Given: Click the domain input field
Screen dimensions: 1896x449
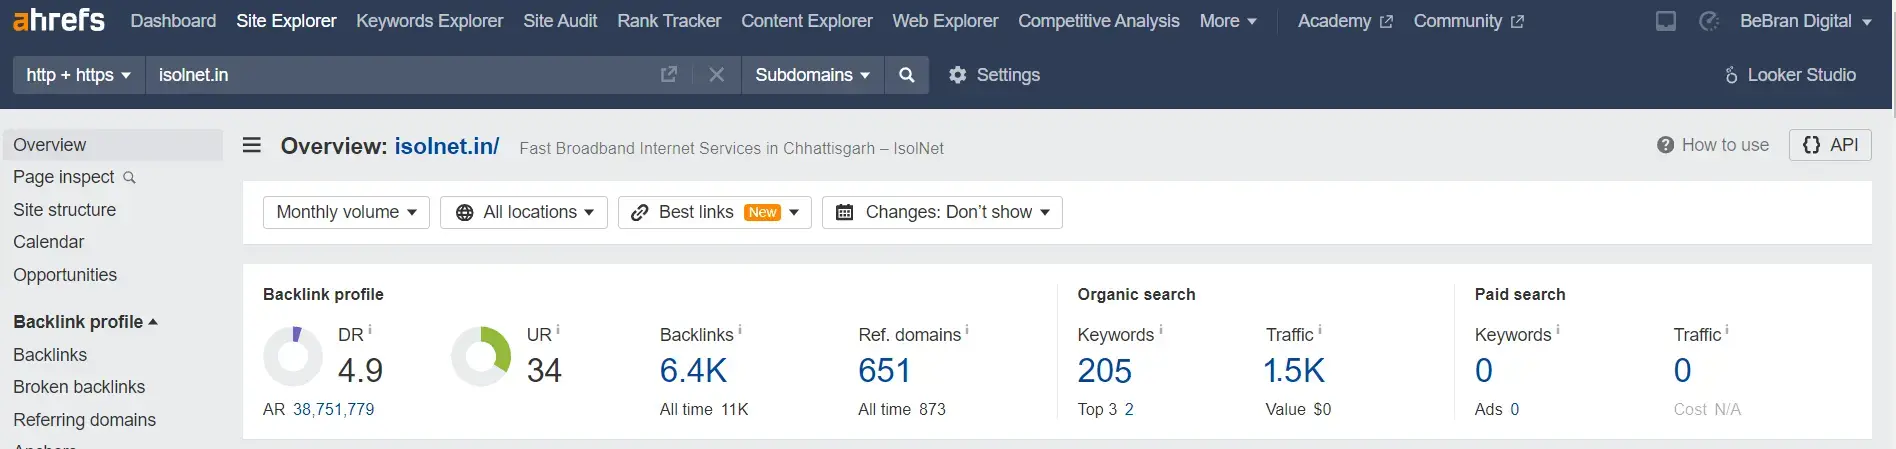Looking at the screenshot, I should coord(400,75).
